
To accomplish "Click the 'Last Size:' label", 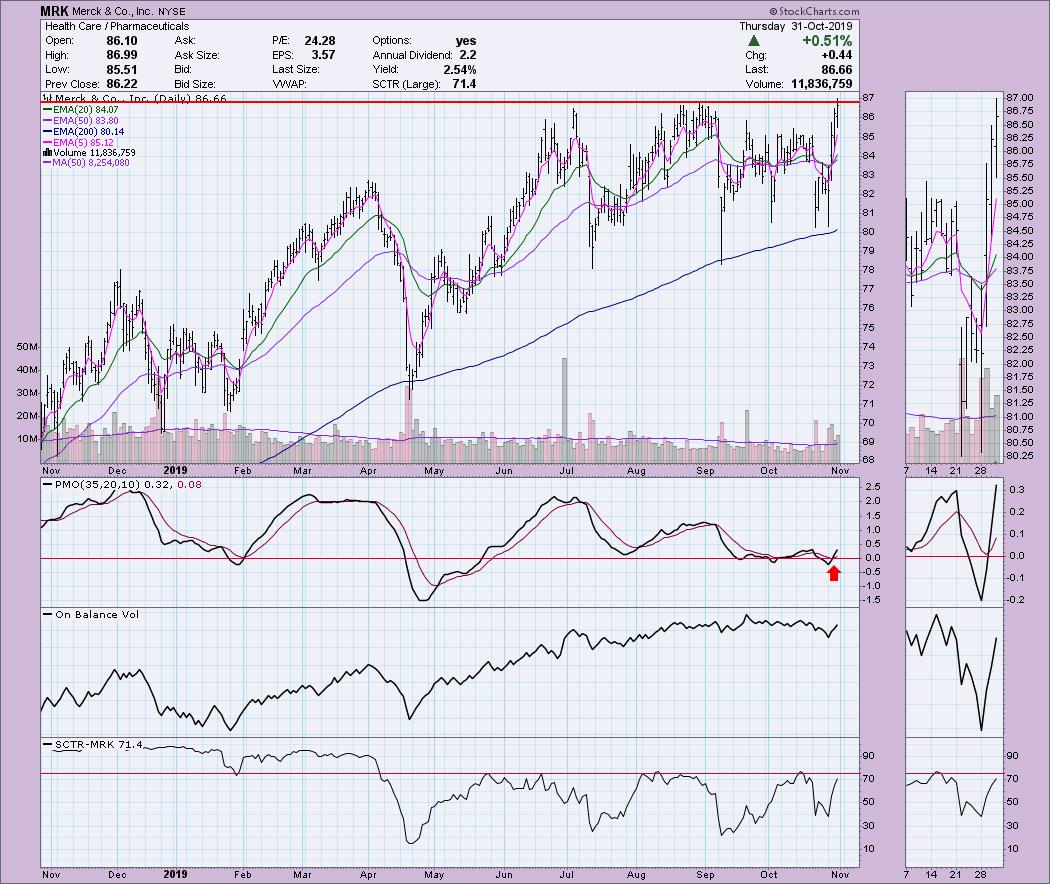I will pyautogui.click(x=295, y=70).
